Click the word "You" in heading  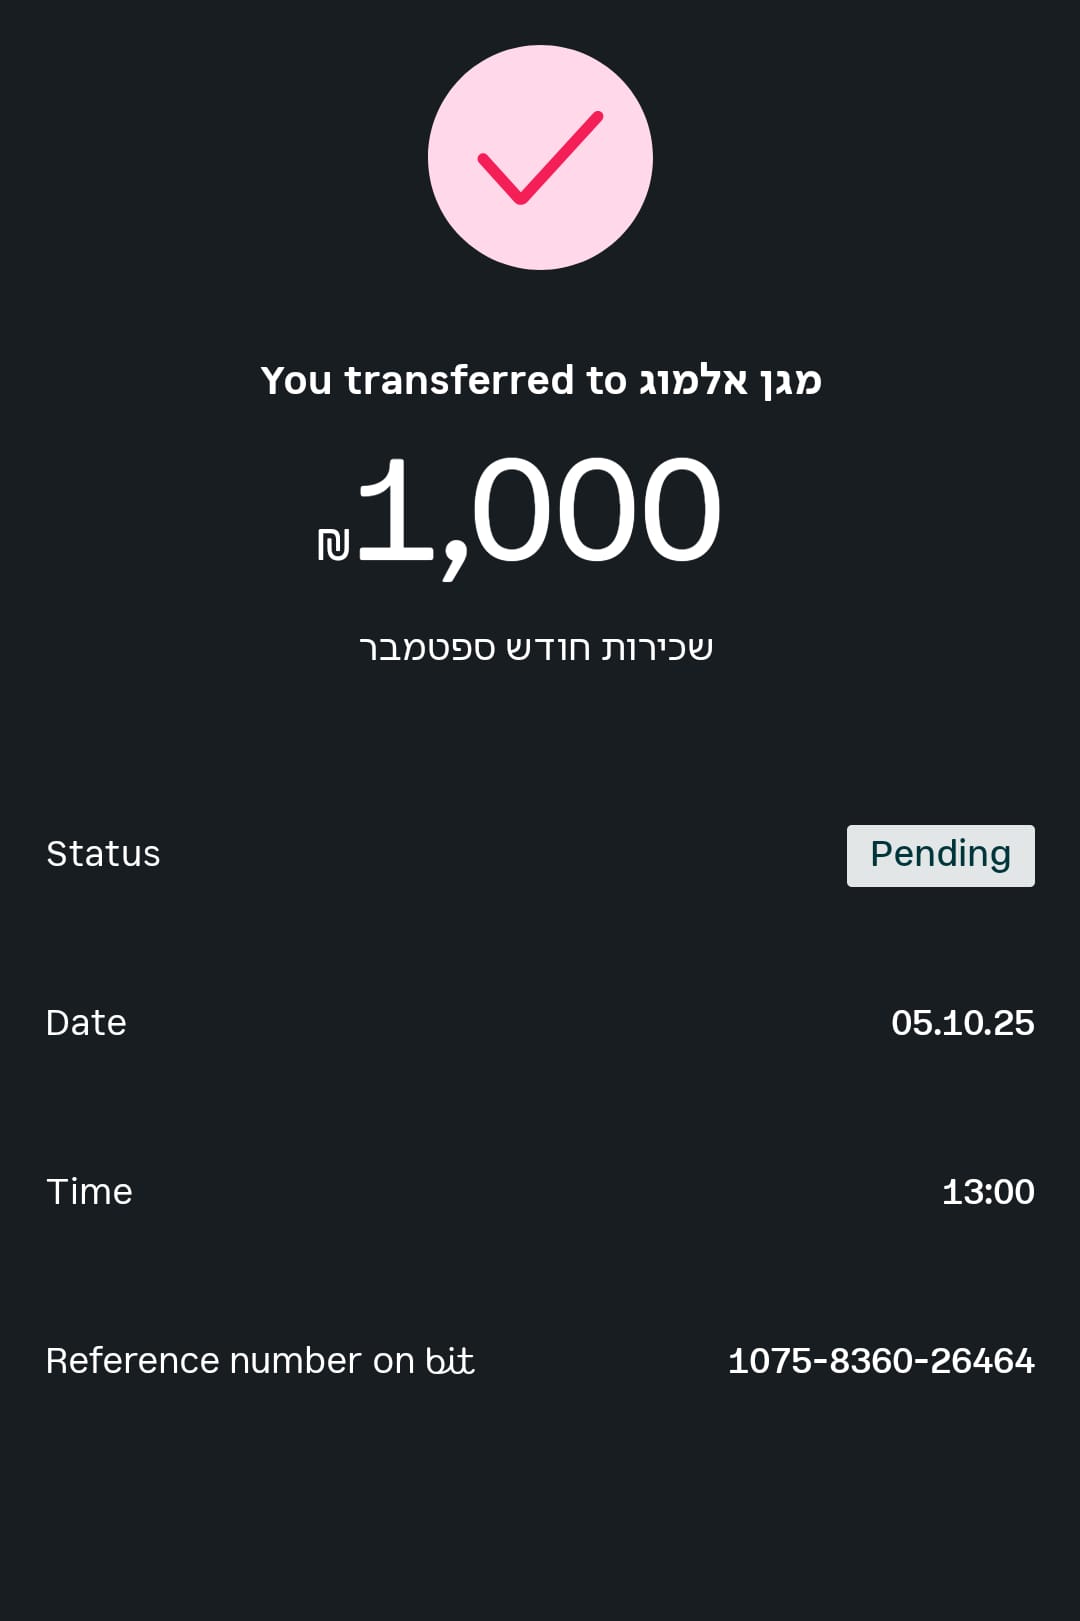(296, 381)
